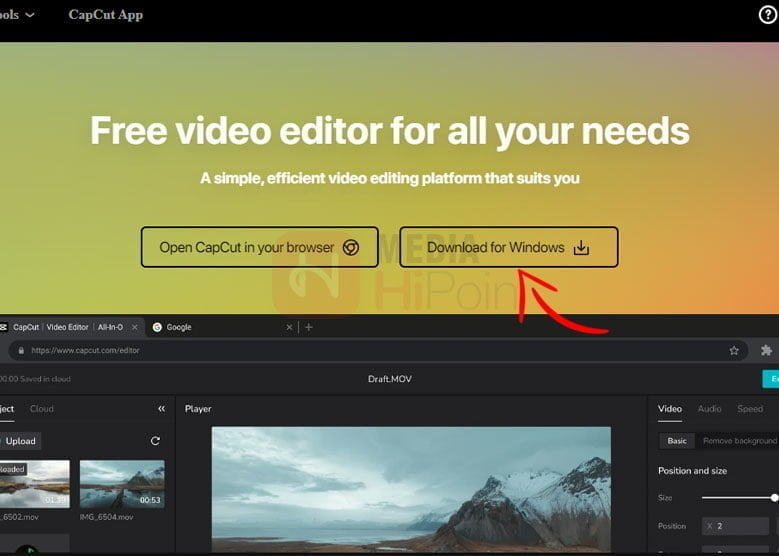Image resolution: width=779 pixels, height=556 pixels.
Task: Open the Speed properties tab
Action: [750, 409]
